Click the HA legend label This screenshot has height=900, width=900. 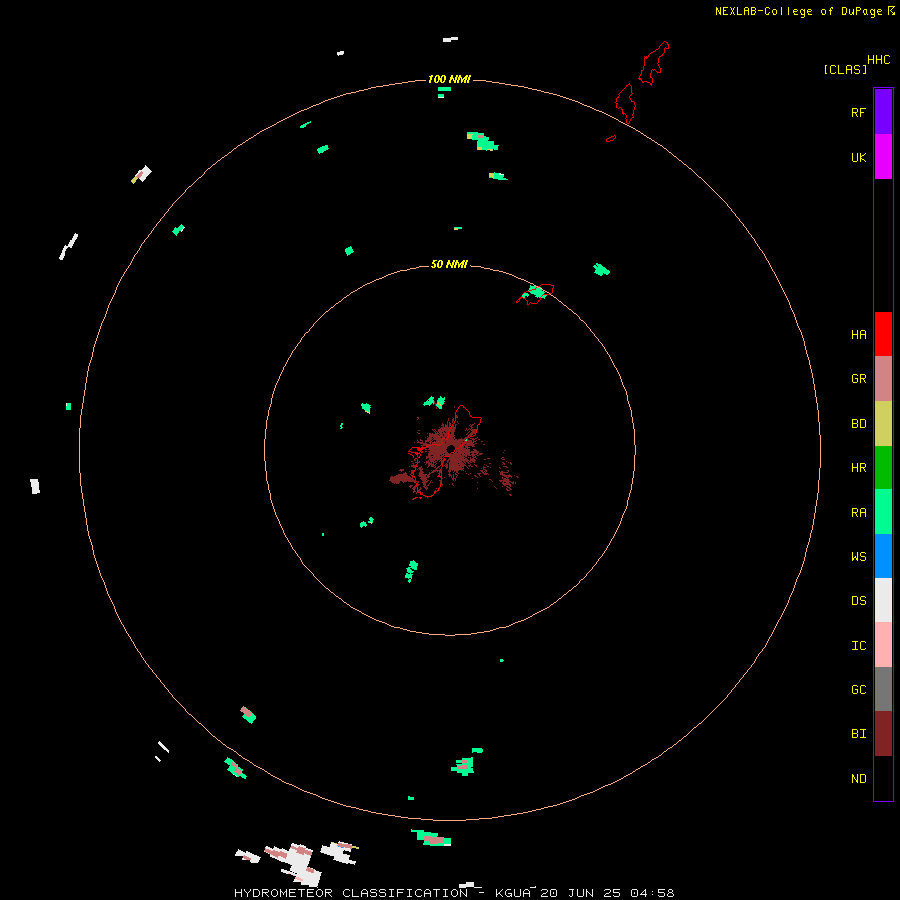859,334
